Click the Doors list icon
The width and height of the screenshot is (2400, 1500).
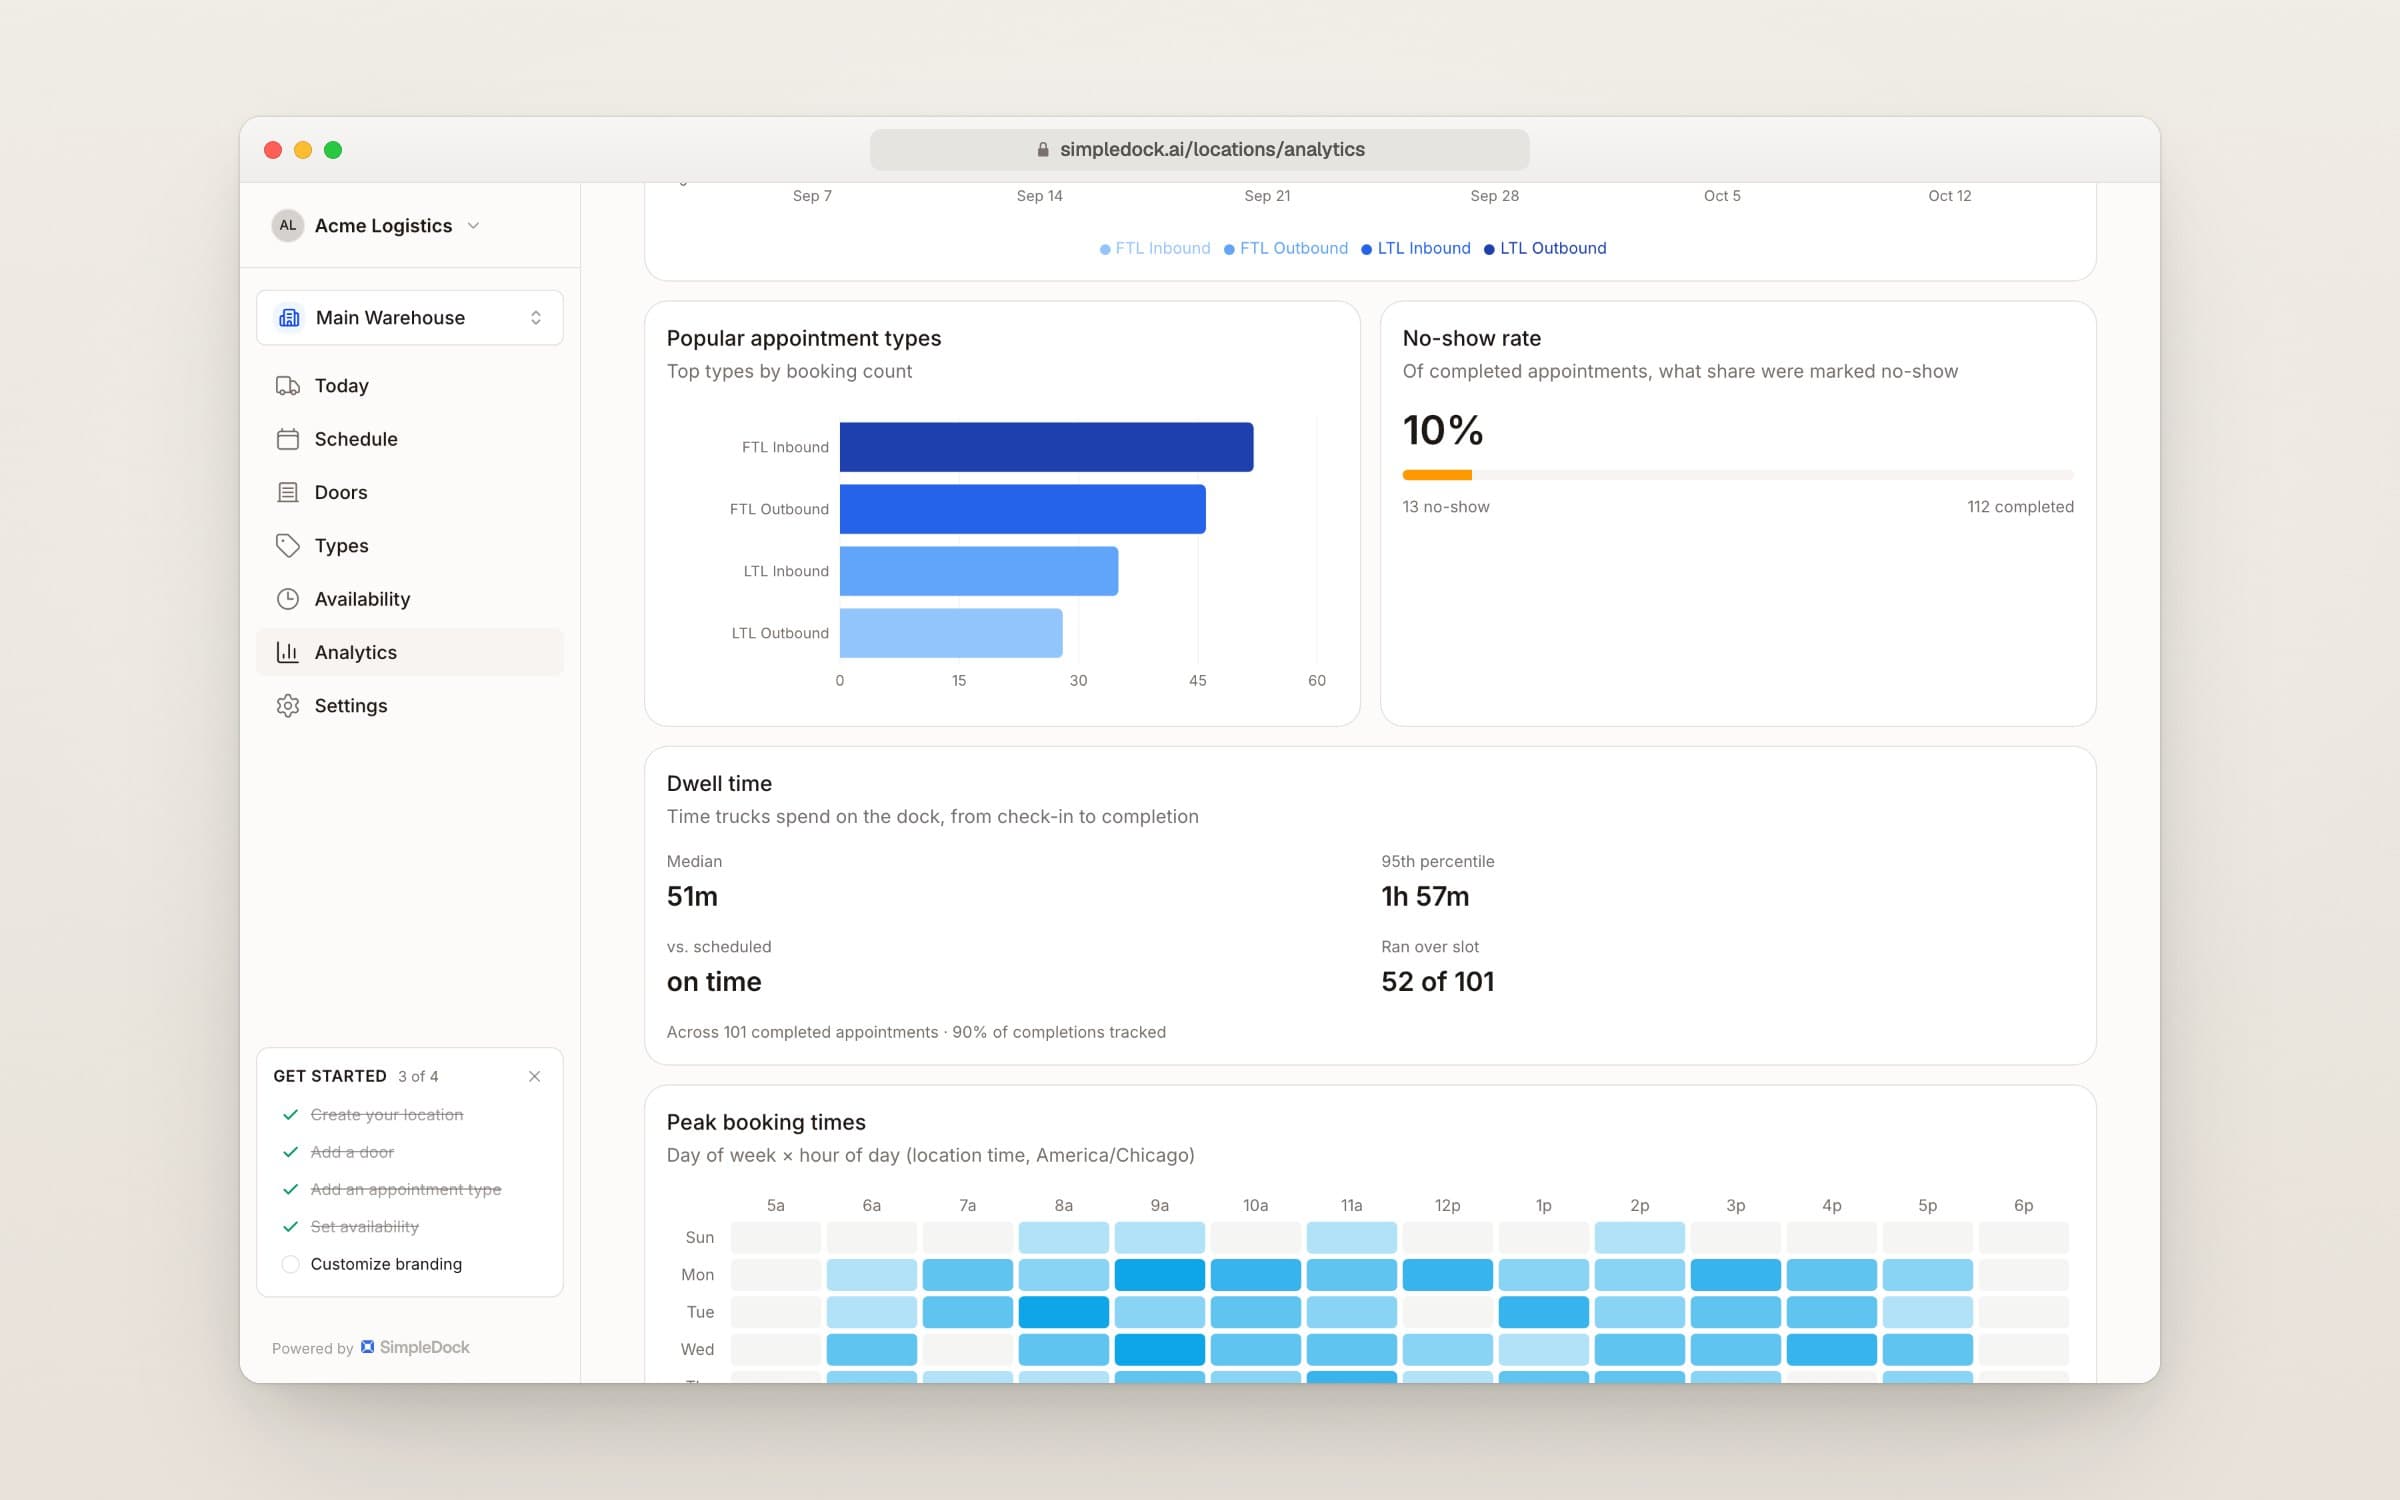click(x=288, y=492)
